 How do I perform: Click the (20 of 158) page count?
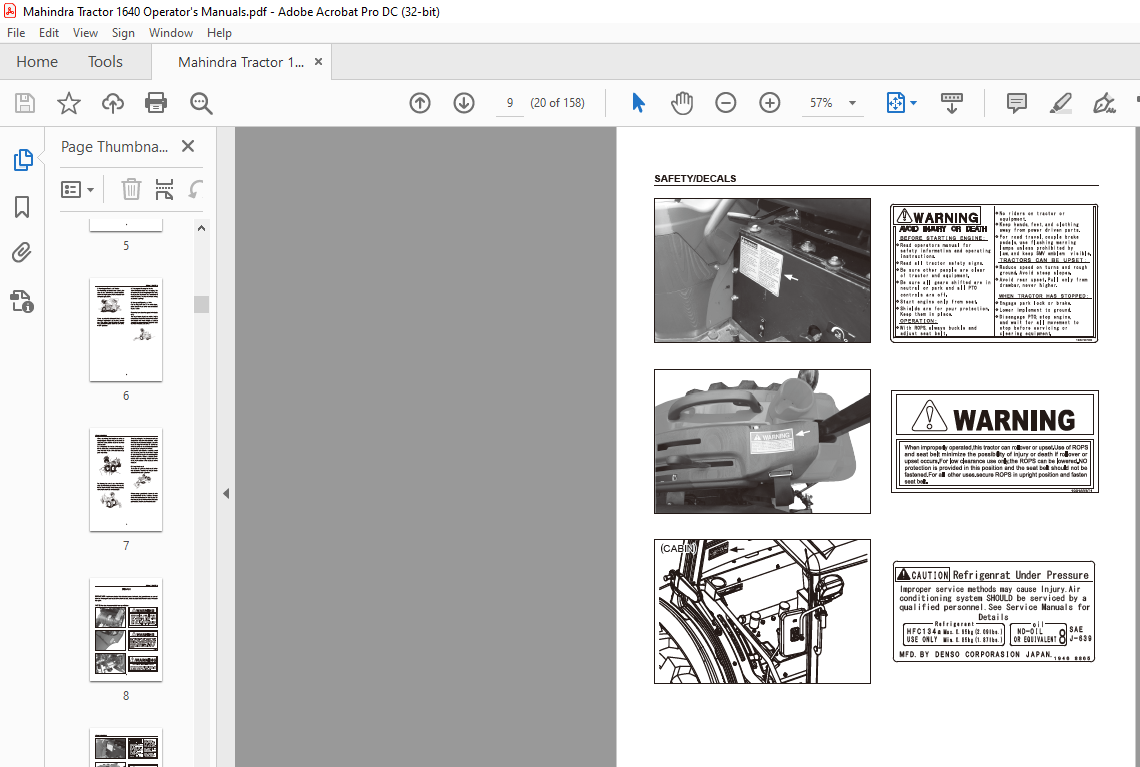pyautogui.click(x=558, y=103)
